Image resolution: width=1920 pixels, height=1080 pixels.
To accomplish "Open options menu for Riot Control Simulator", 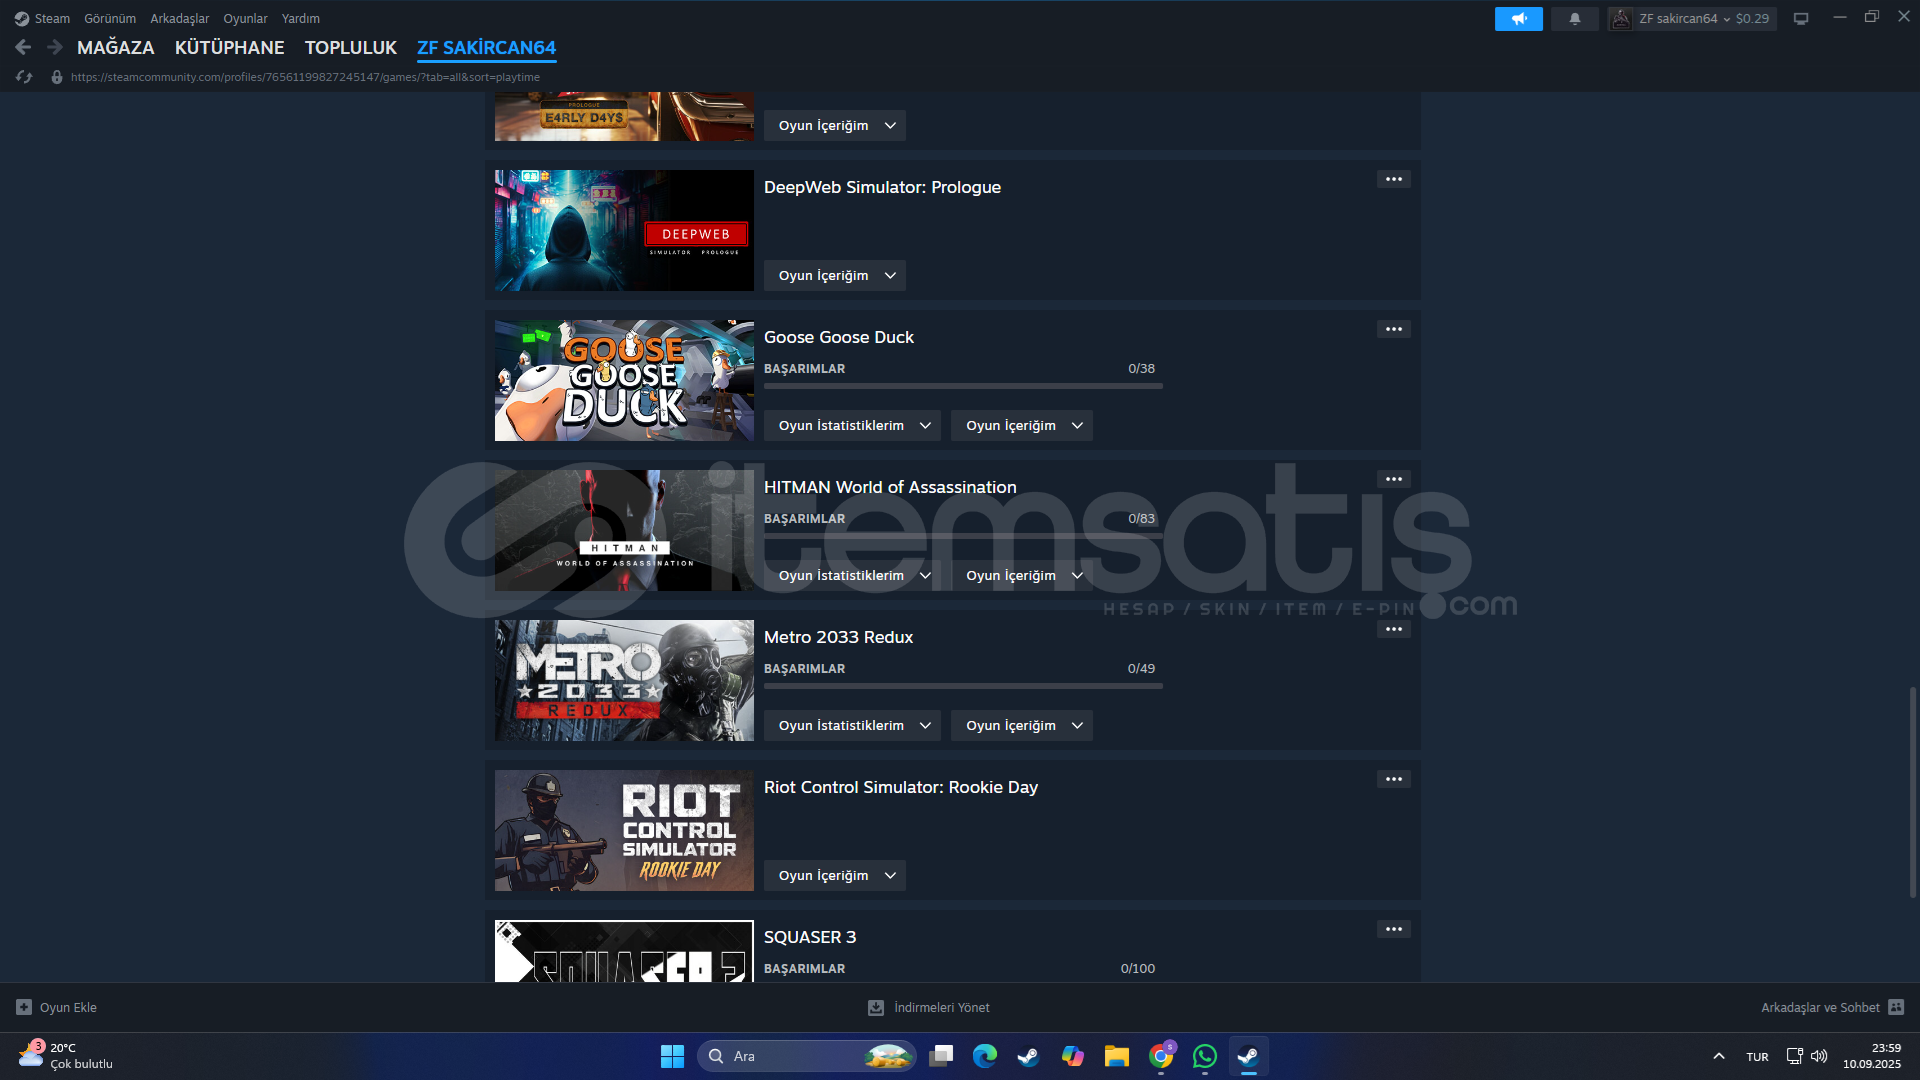I will coord(1394,779).
